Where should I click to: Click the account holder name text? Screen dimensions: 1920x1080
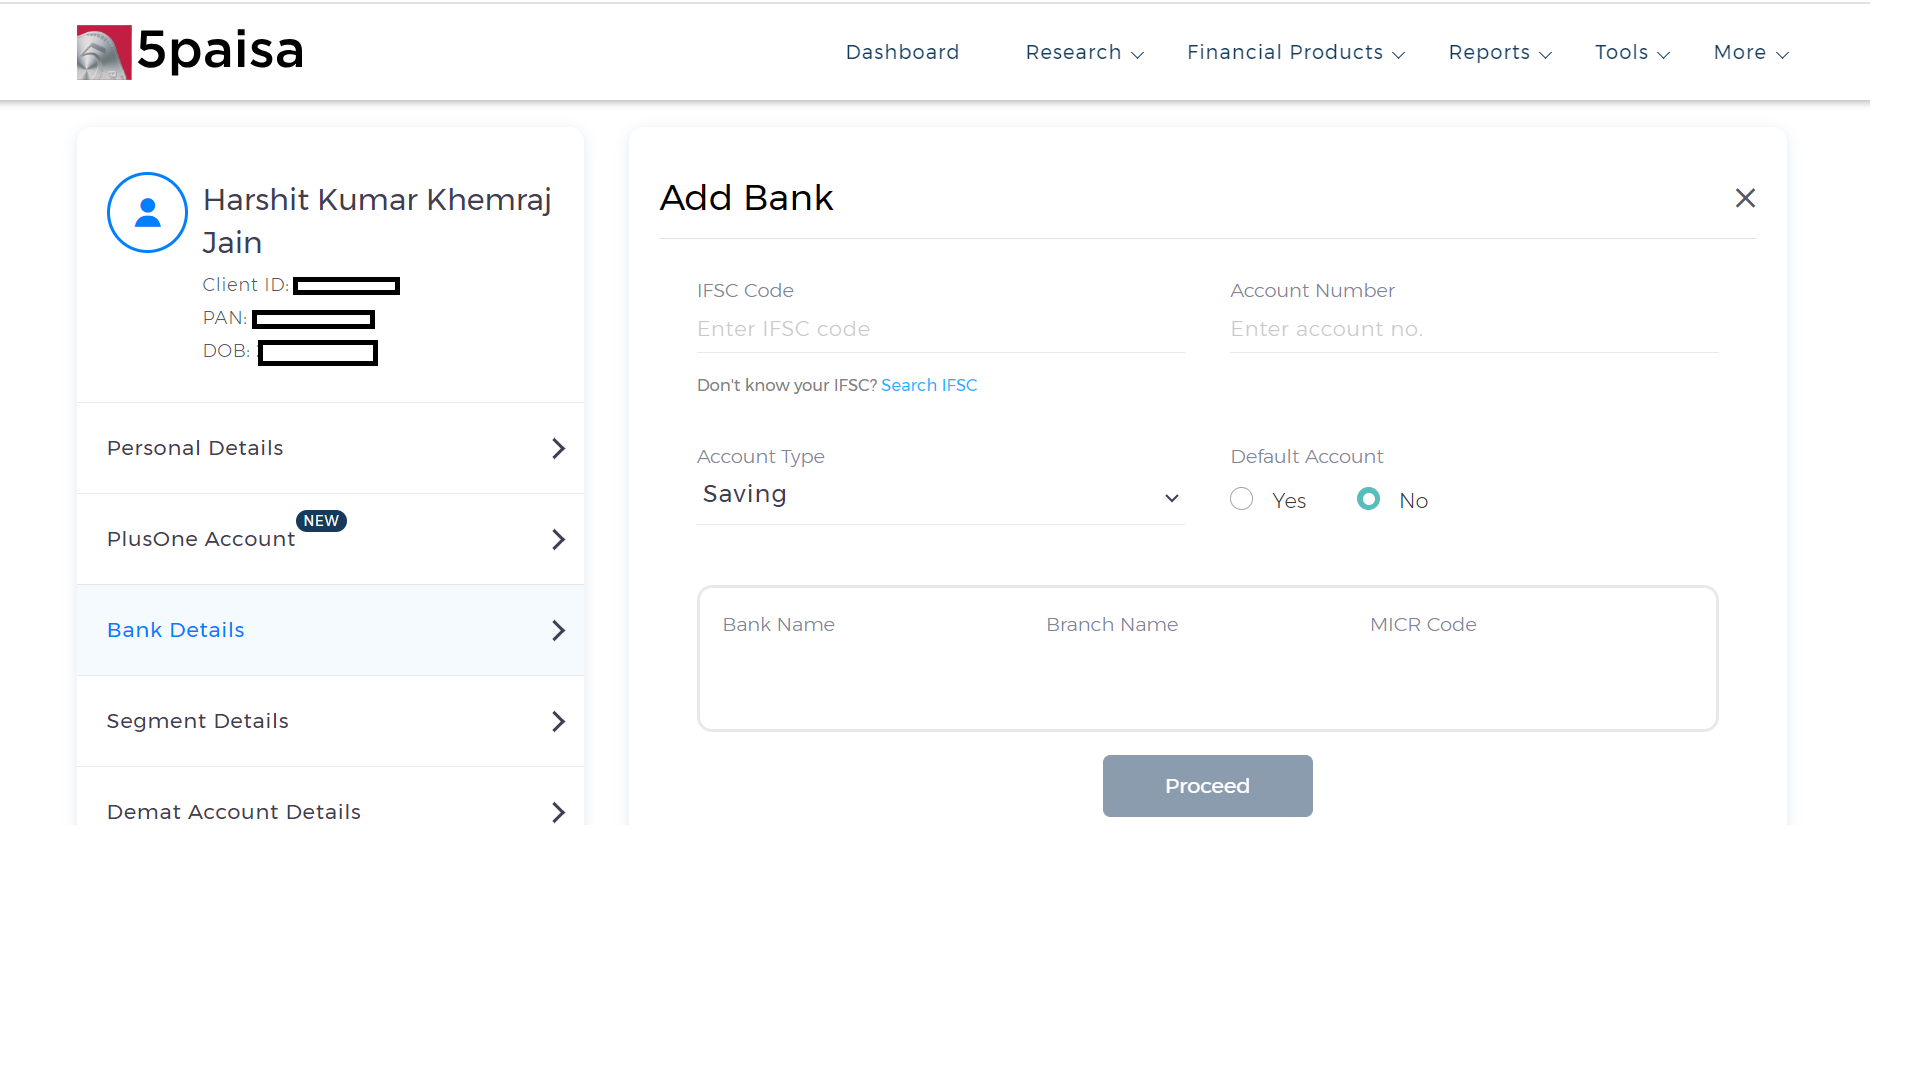pos(377,221)
